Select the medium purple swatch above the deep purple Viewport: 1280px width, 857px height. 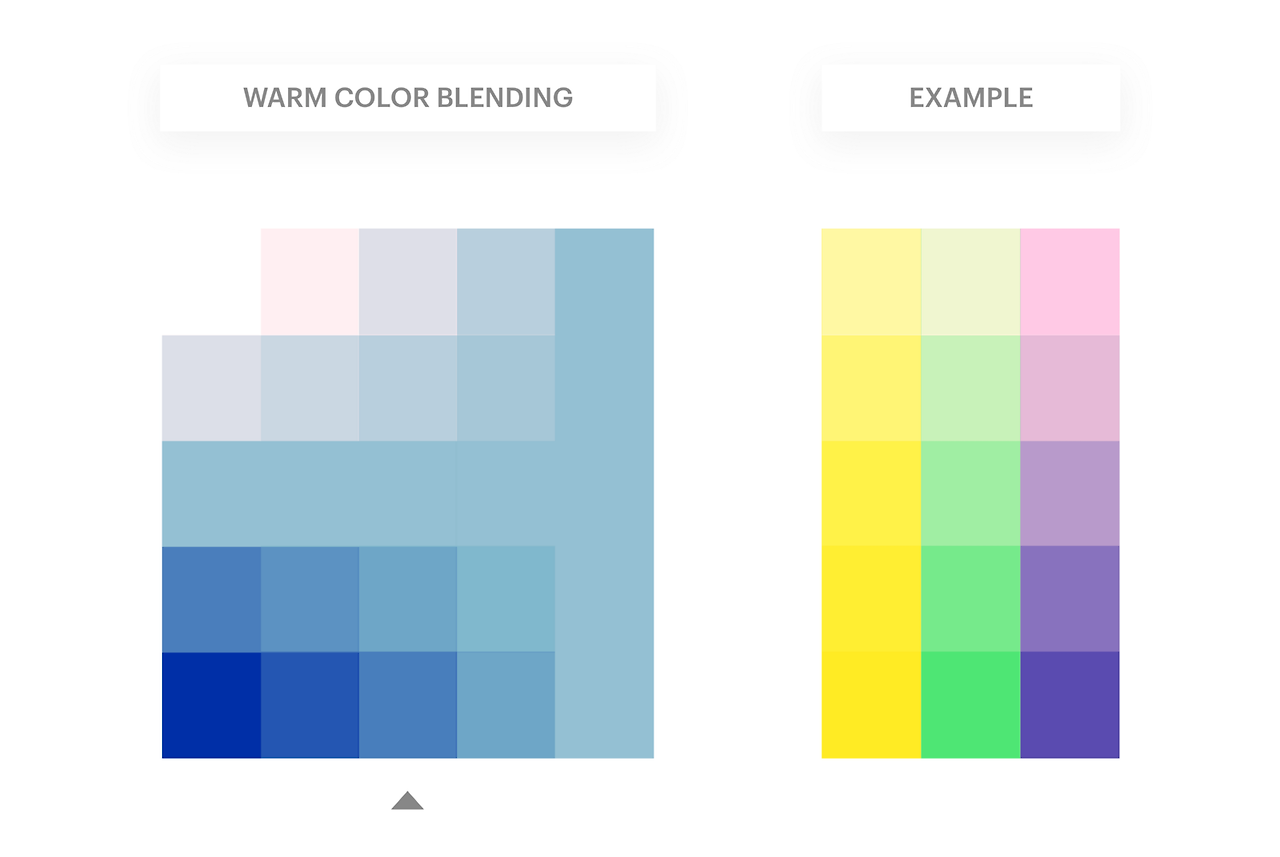[1070, 599]
